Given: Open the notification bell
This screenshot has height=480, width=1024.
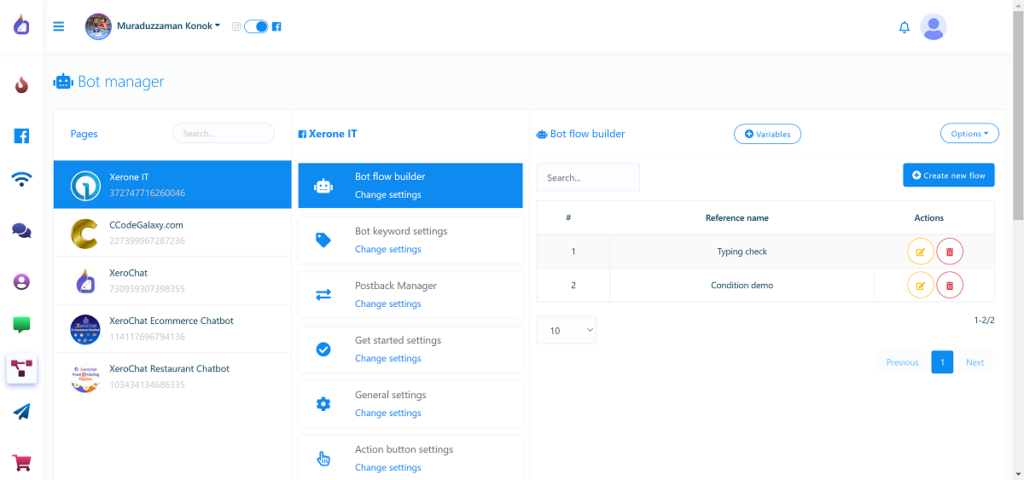Looking at the screenshot, I should click(x=905, y=27).
